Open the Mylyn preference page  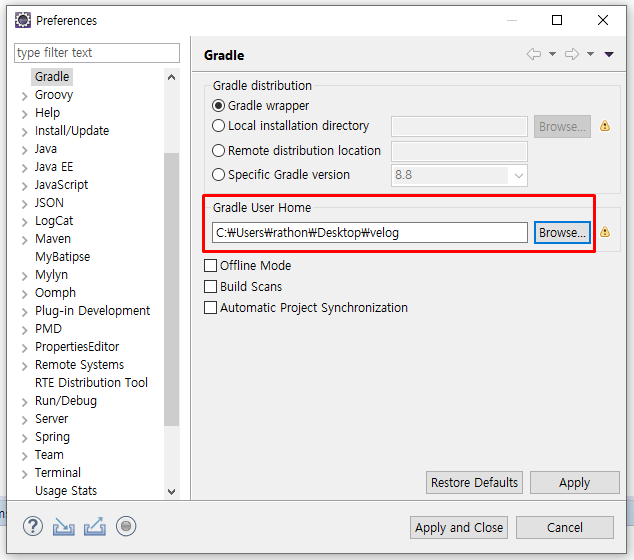point(51,275)
